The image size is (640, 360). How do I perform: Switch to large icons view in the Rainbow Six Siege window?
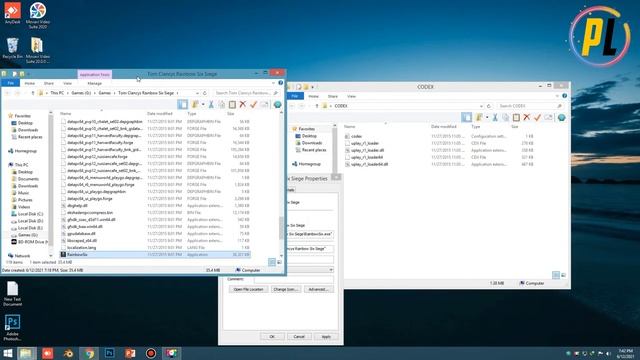tap(279, 262)
